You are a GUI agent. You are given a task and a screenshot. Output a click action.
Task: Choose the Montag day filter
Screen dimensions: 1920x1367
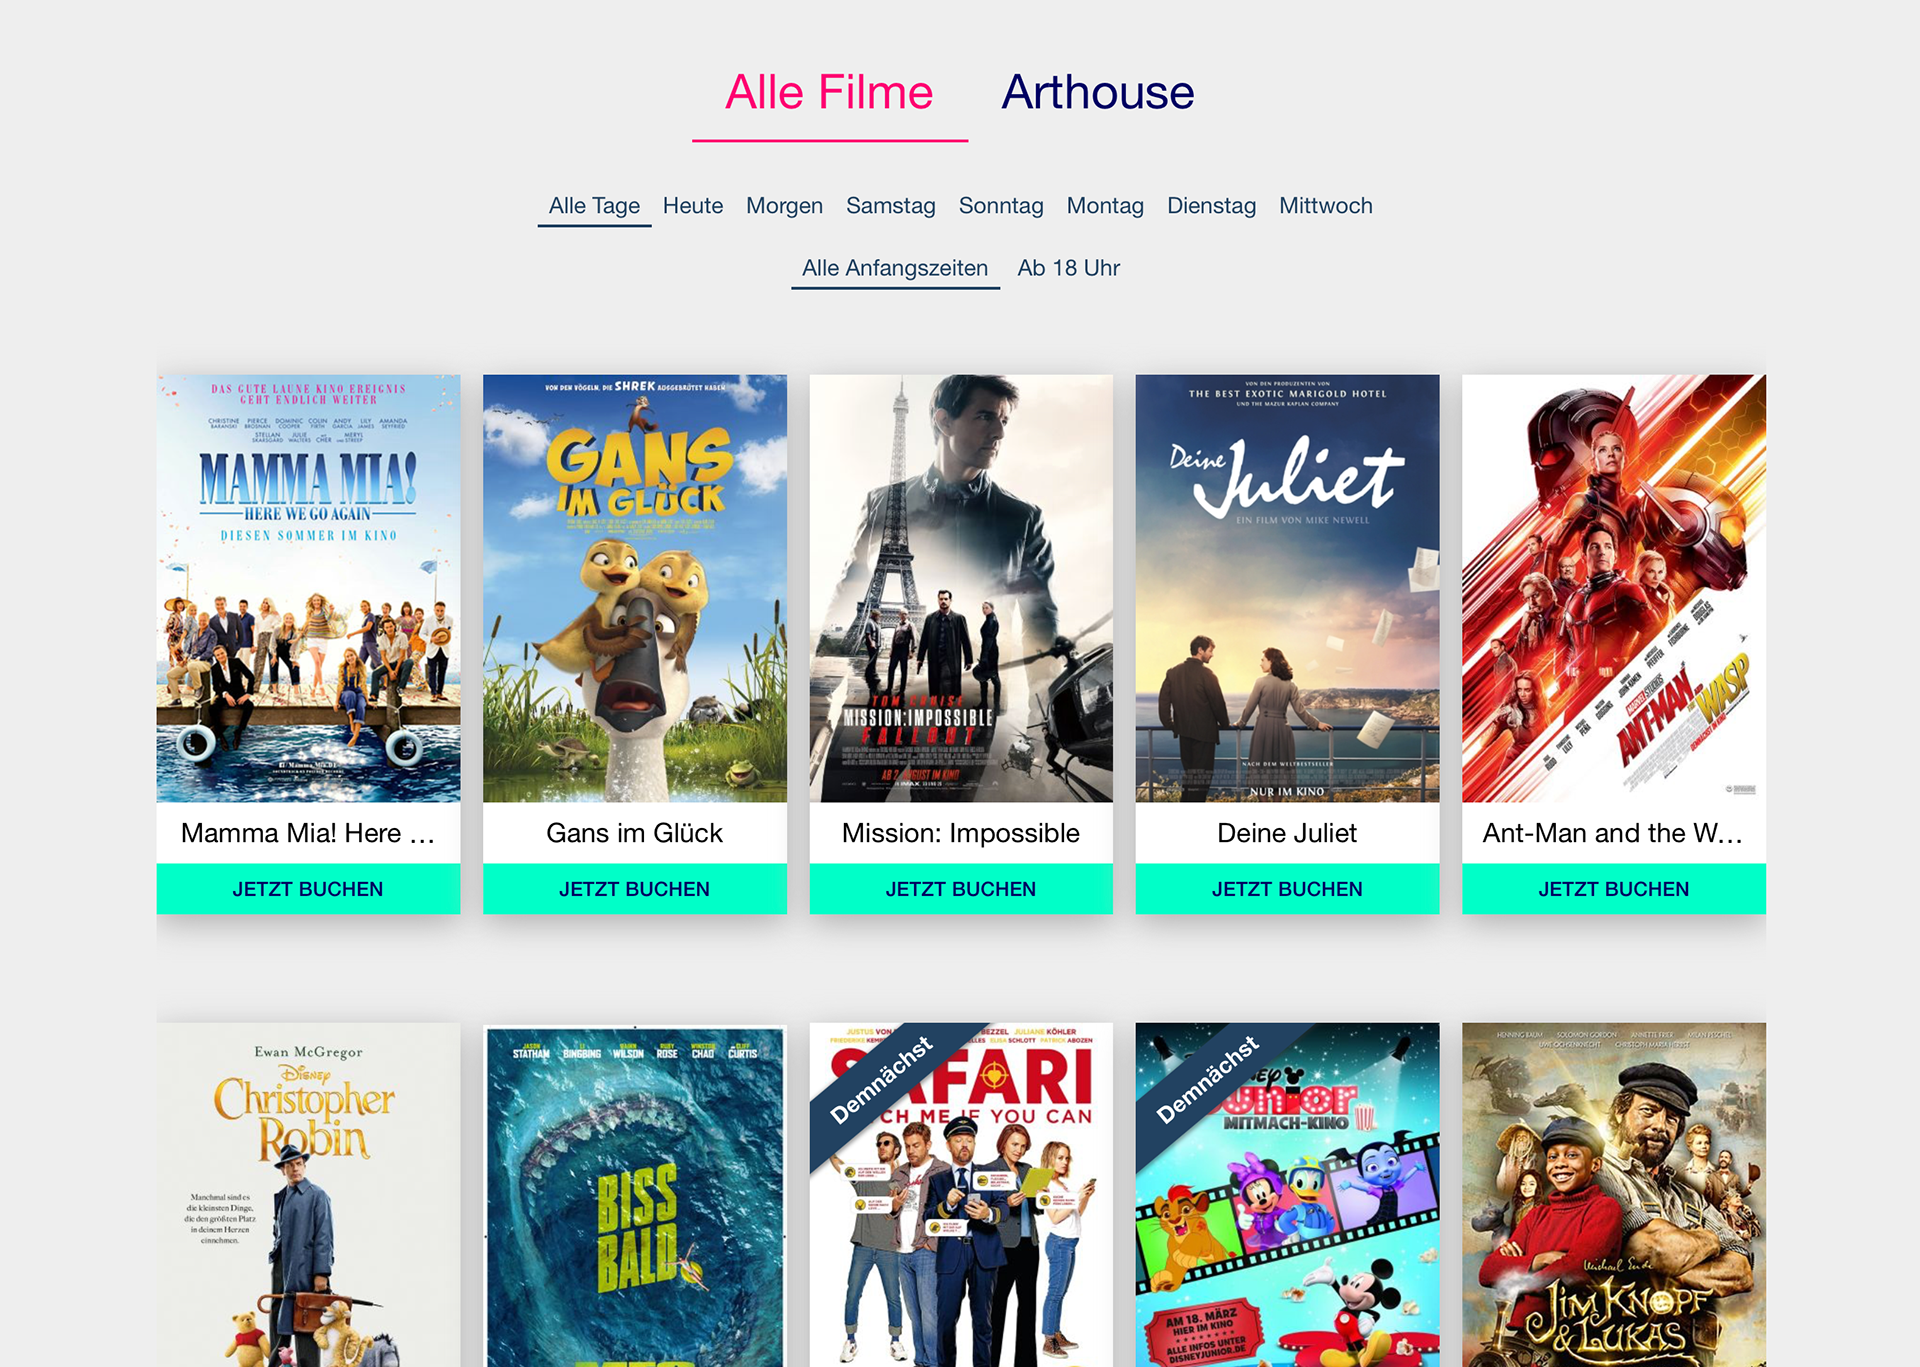pyautogui.click(x=1105, y=205)
